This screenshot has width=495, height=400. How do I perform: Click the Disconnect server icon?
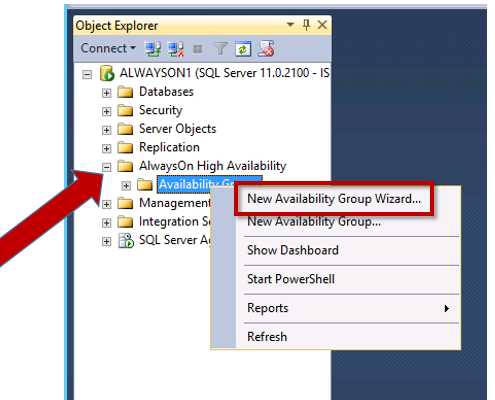[175, 49]
